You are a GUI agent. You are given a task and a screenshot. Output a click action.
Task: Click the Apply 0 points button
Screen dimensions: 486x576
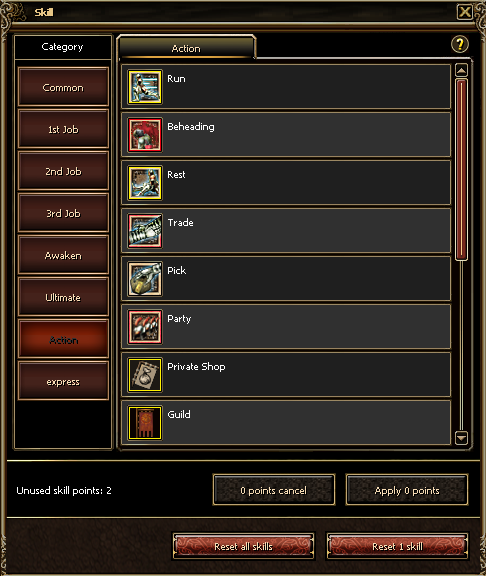tap(407, 490)
